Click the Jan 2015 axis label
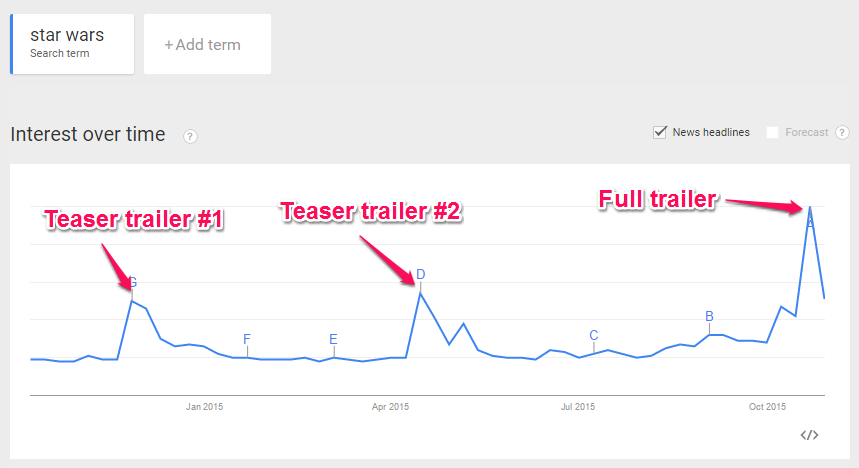 point(204,407)
